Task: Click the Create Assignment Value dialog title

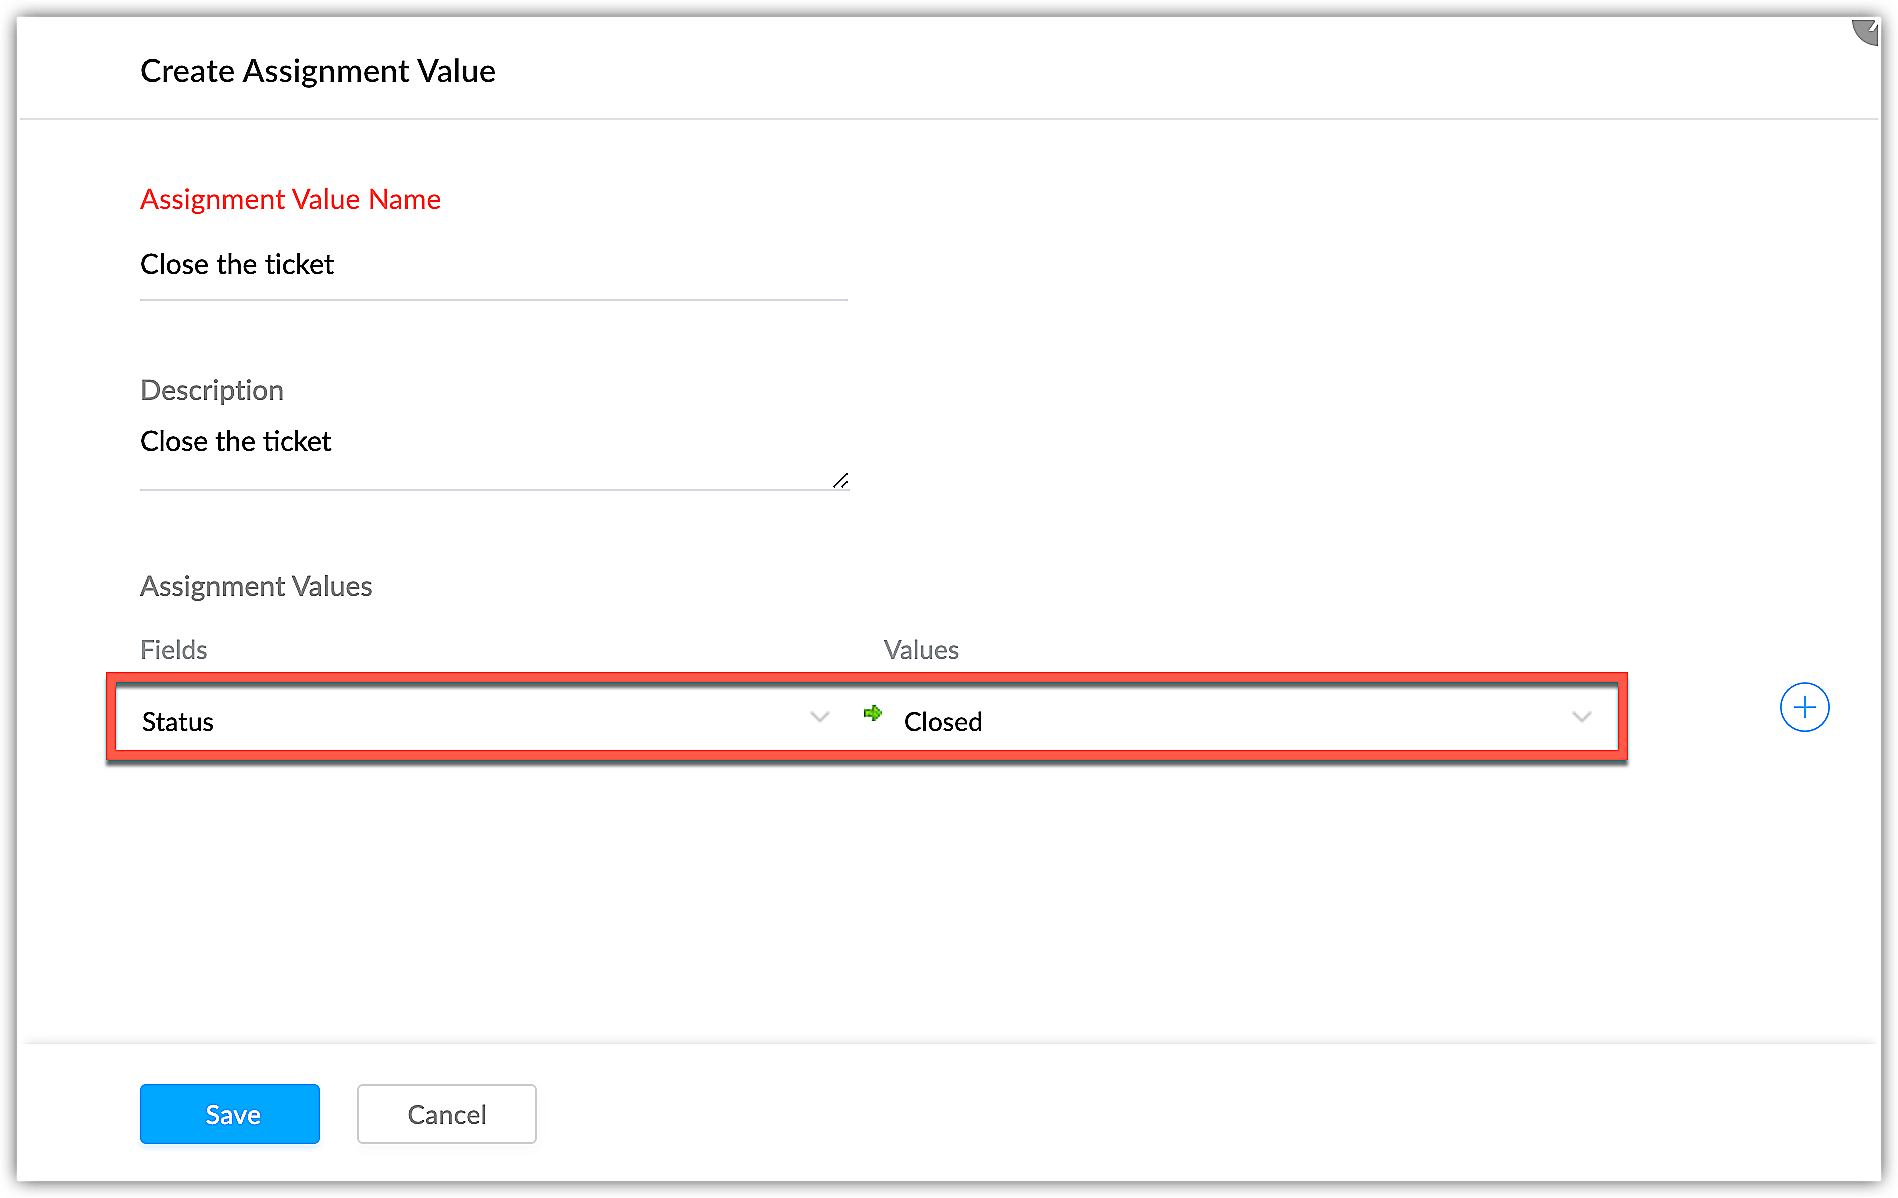Action: [318, 71]
